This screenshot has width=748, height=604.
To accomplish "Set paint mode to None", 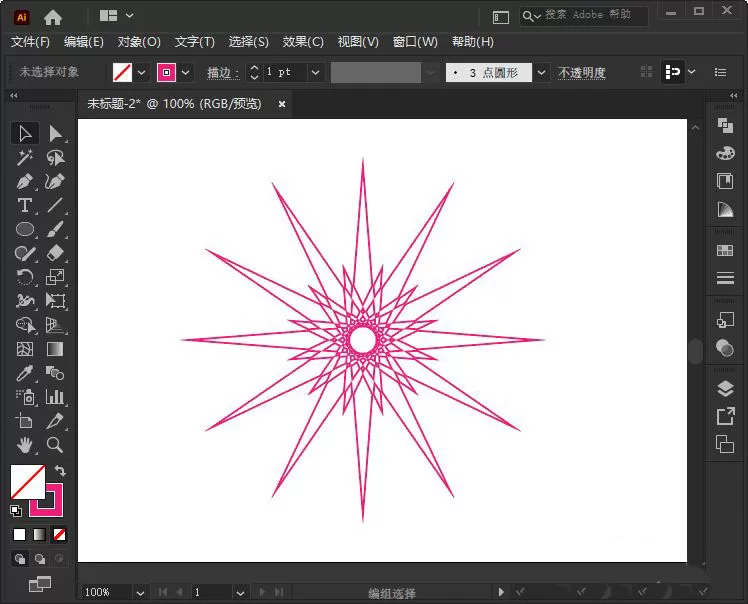I will 60,534.
